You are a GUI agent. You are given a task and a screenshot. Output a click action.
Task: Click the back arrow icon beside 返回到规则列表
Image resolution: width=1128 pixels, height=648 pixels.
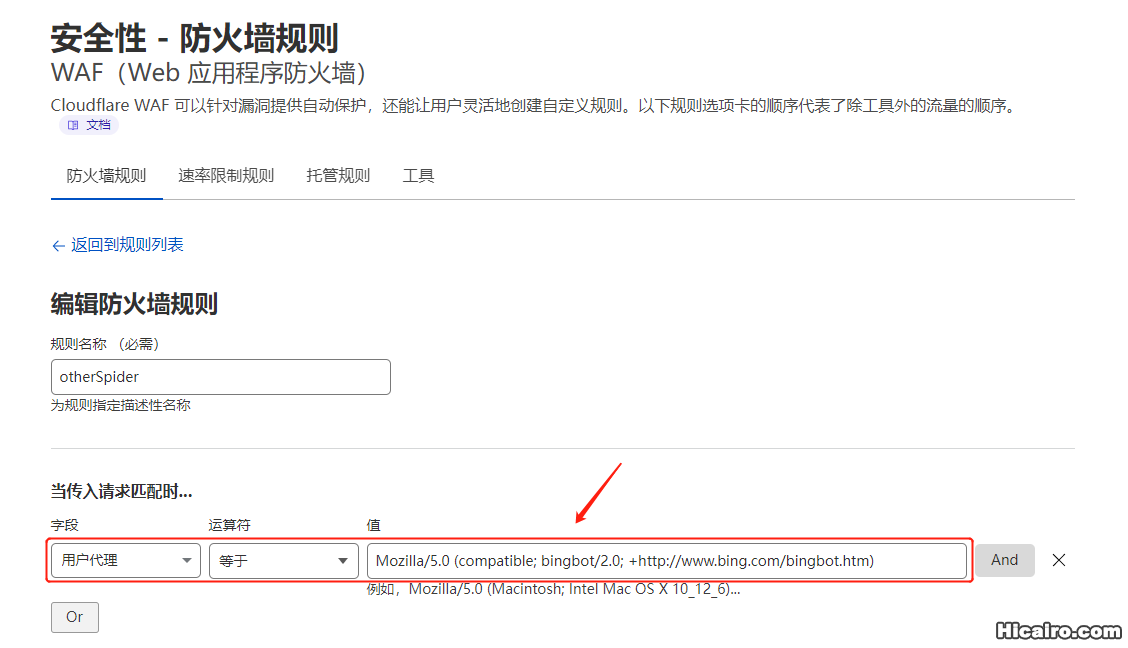(59, 245)
